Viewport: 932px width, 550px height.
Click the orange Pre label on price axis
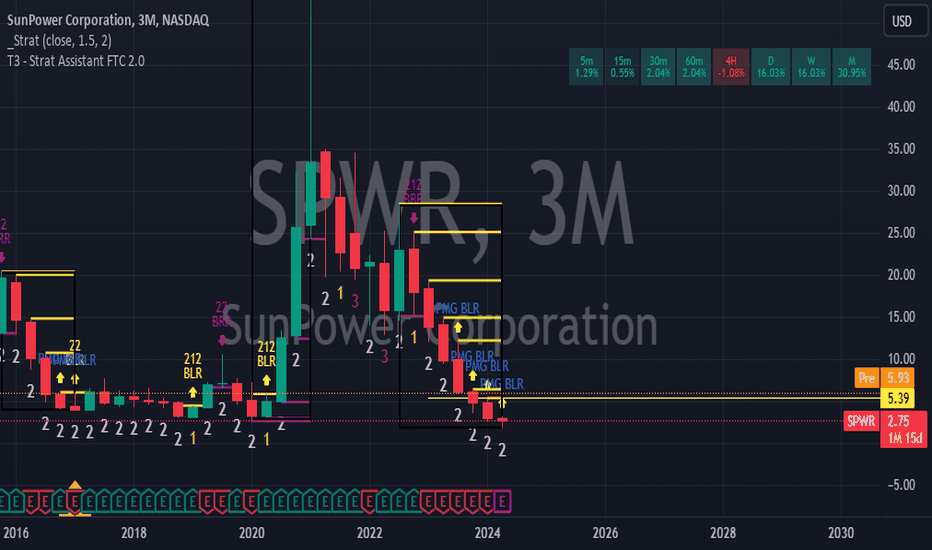[867, 378]
